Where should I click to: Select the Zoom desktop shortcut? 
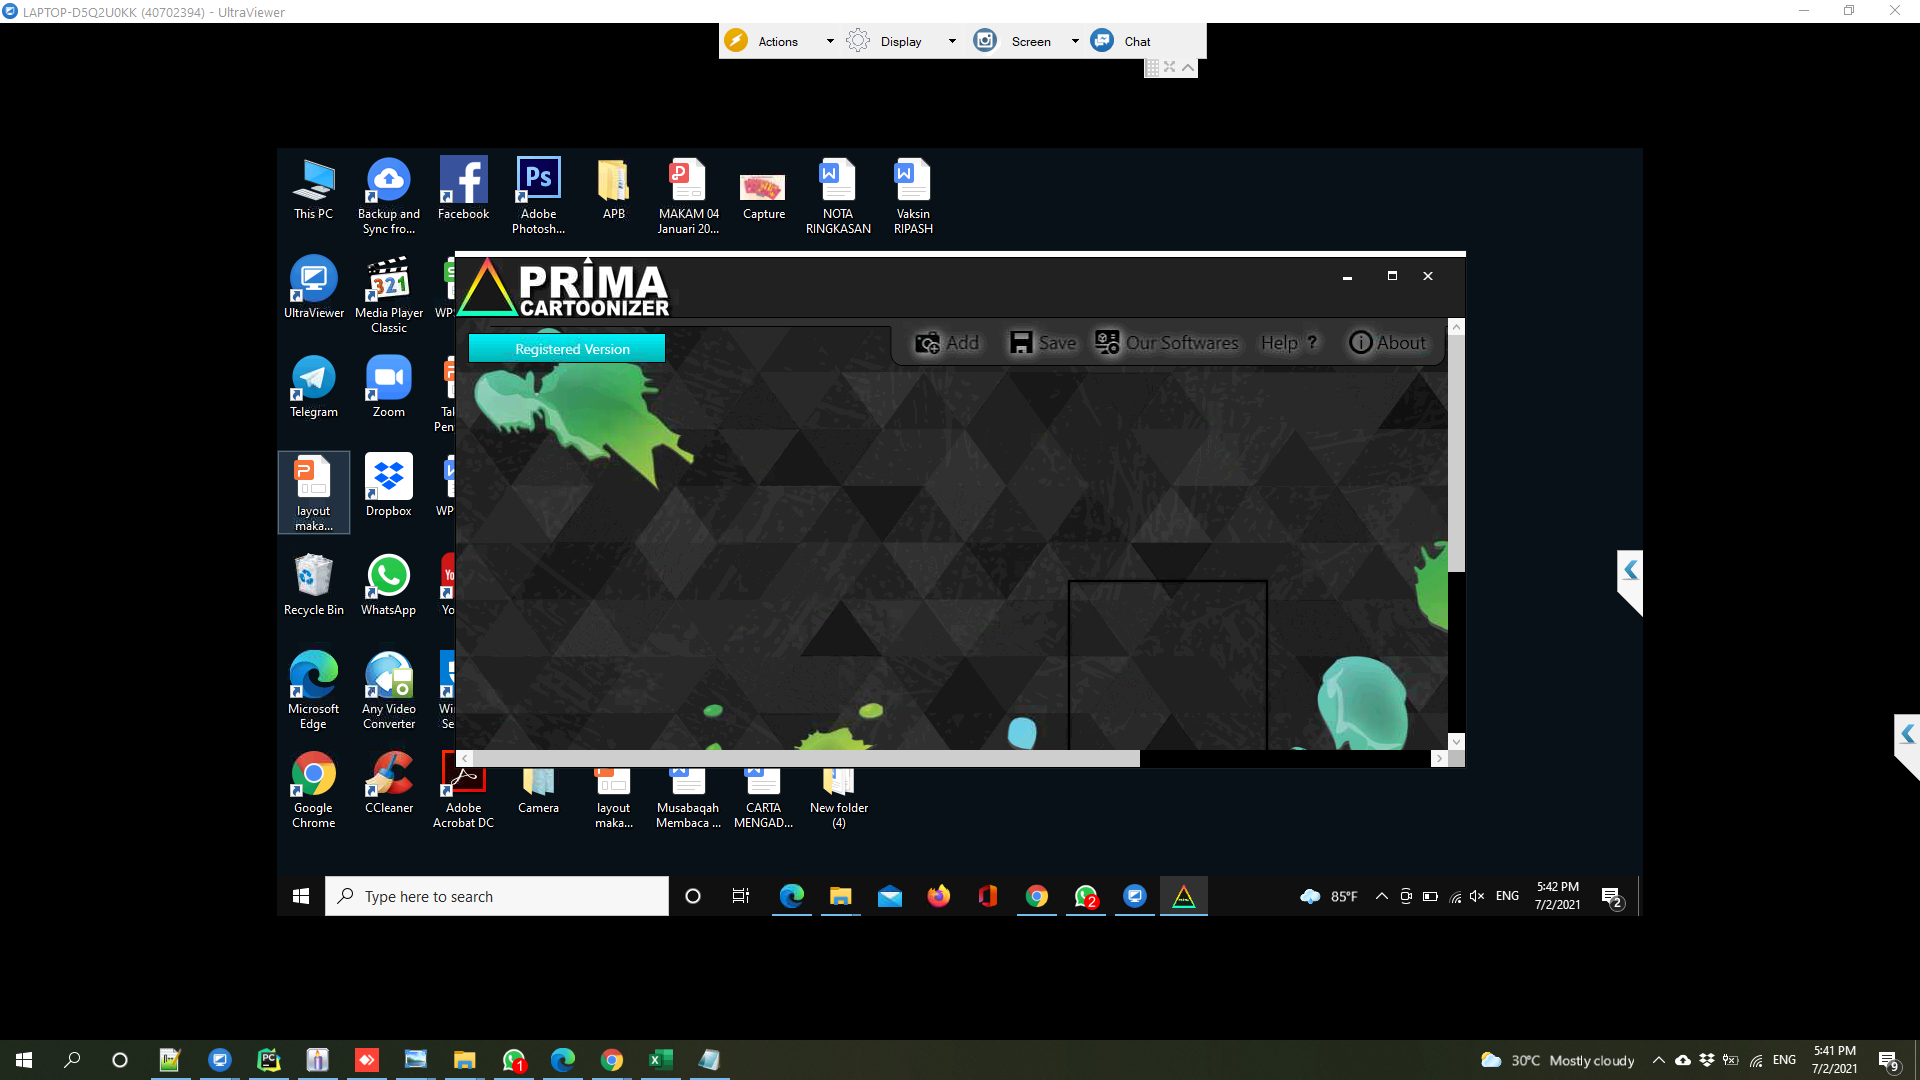389,386
